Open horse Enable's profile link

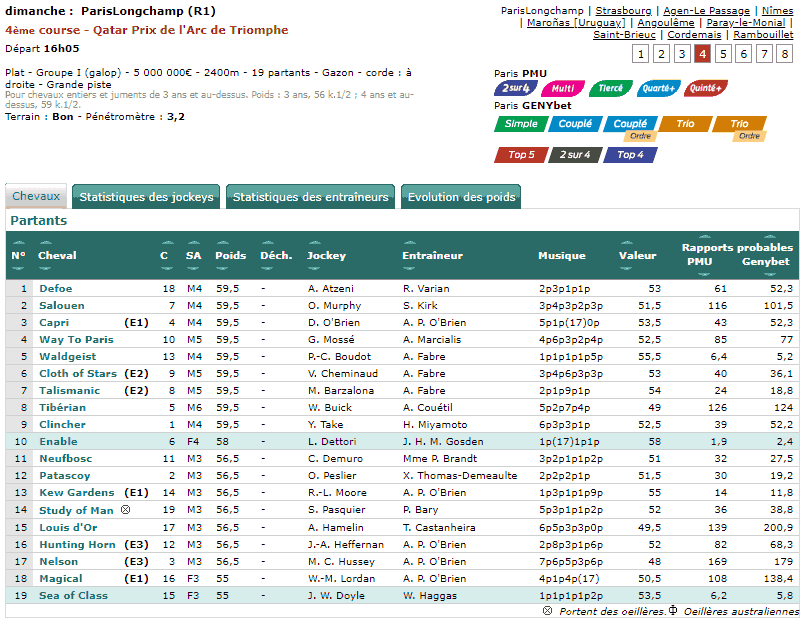(x=58, y=441)
